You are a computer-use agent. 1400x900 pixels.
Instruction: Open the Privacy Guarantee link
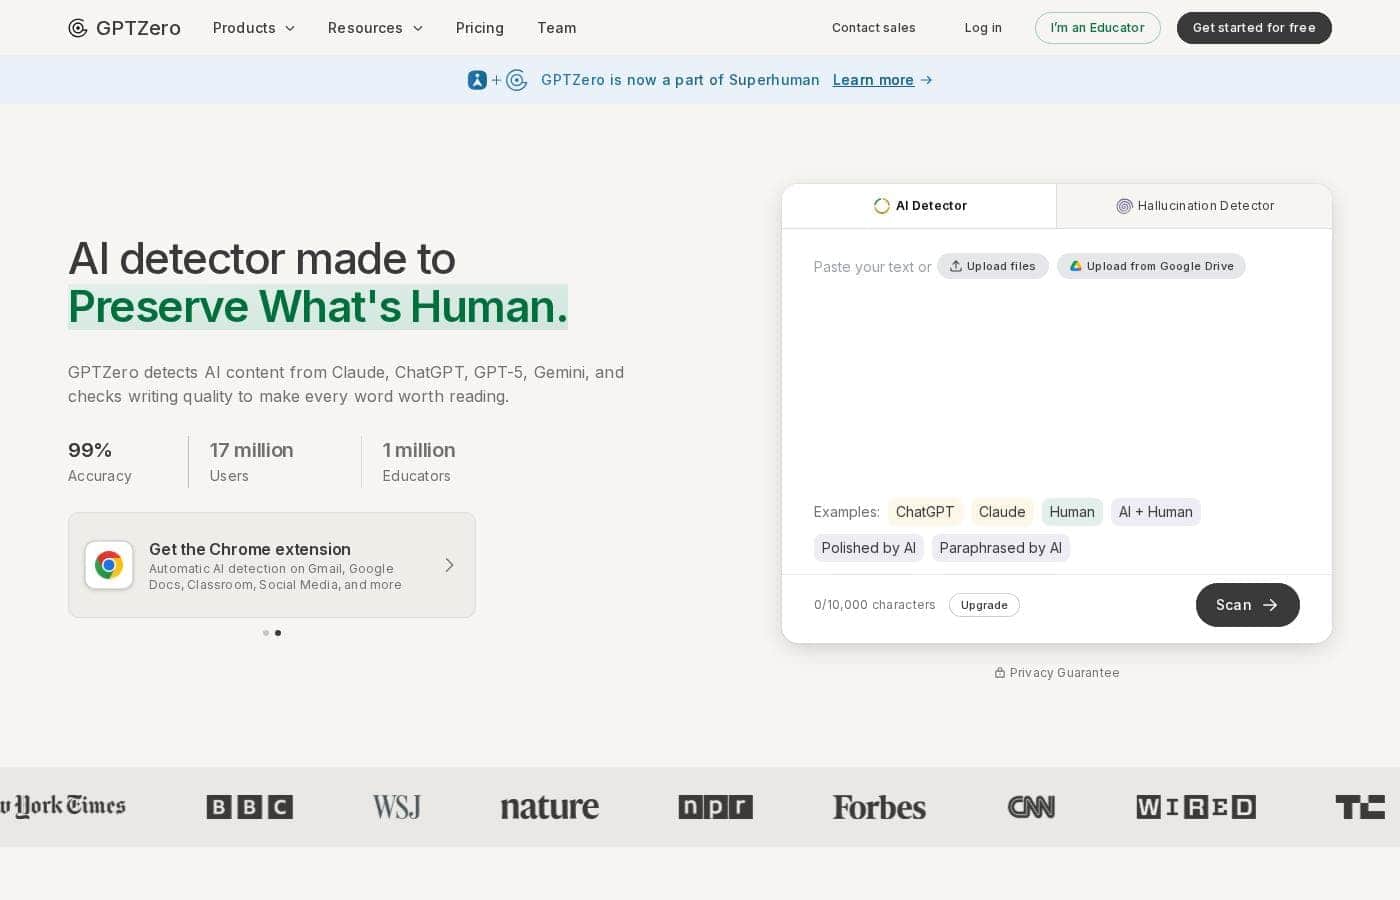[x=1057, y=673]
